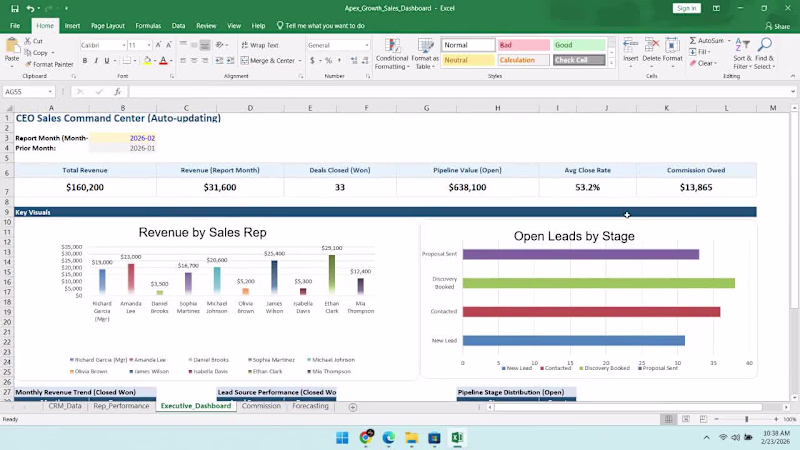Copy the selection

[x=36, y=53]
